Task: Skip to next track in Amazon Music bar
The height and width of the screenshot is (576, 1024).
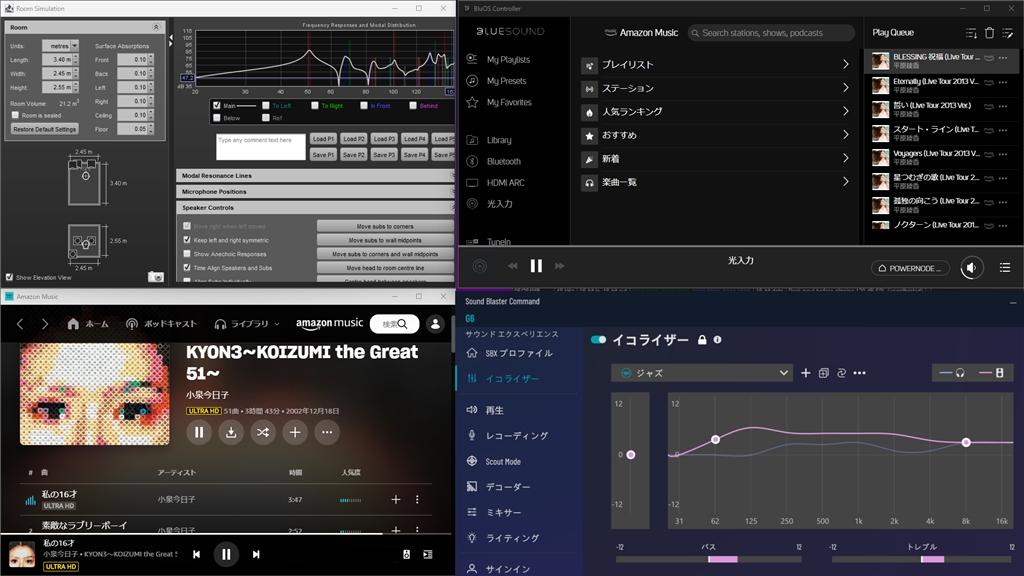Action: click(x=256, y=554)
